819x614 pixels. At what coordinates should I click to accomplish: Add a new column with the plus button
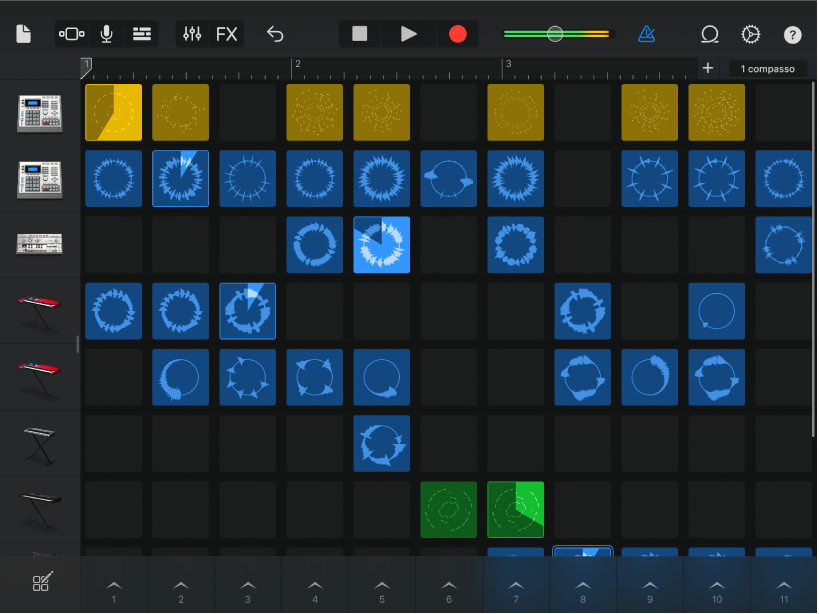707,68
